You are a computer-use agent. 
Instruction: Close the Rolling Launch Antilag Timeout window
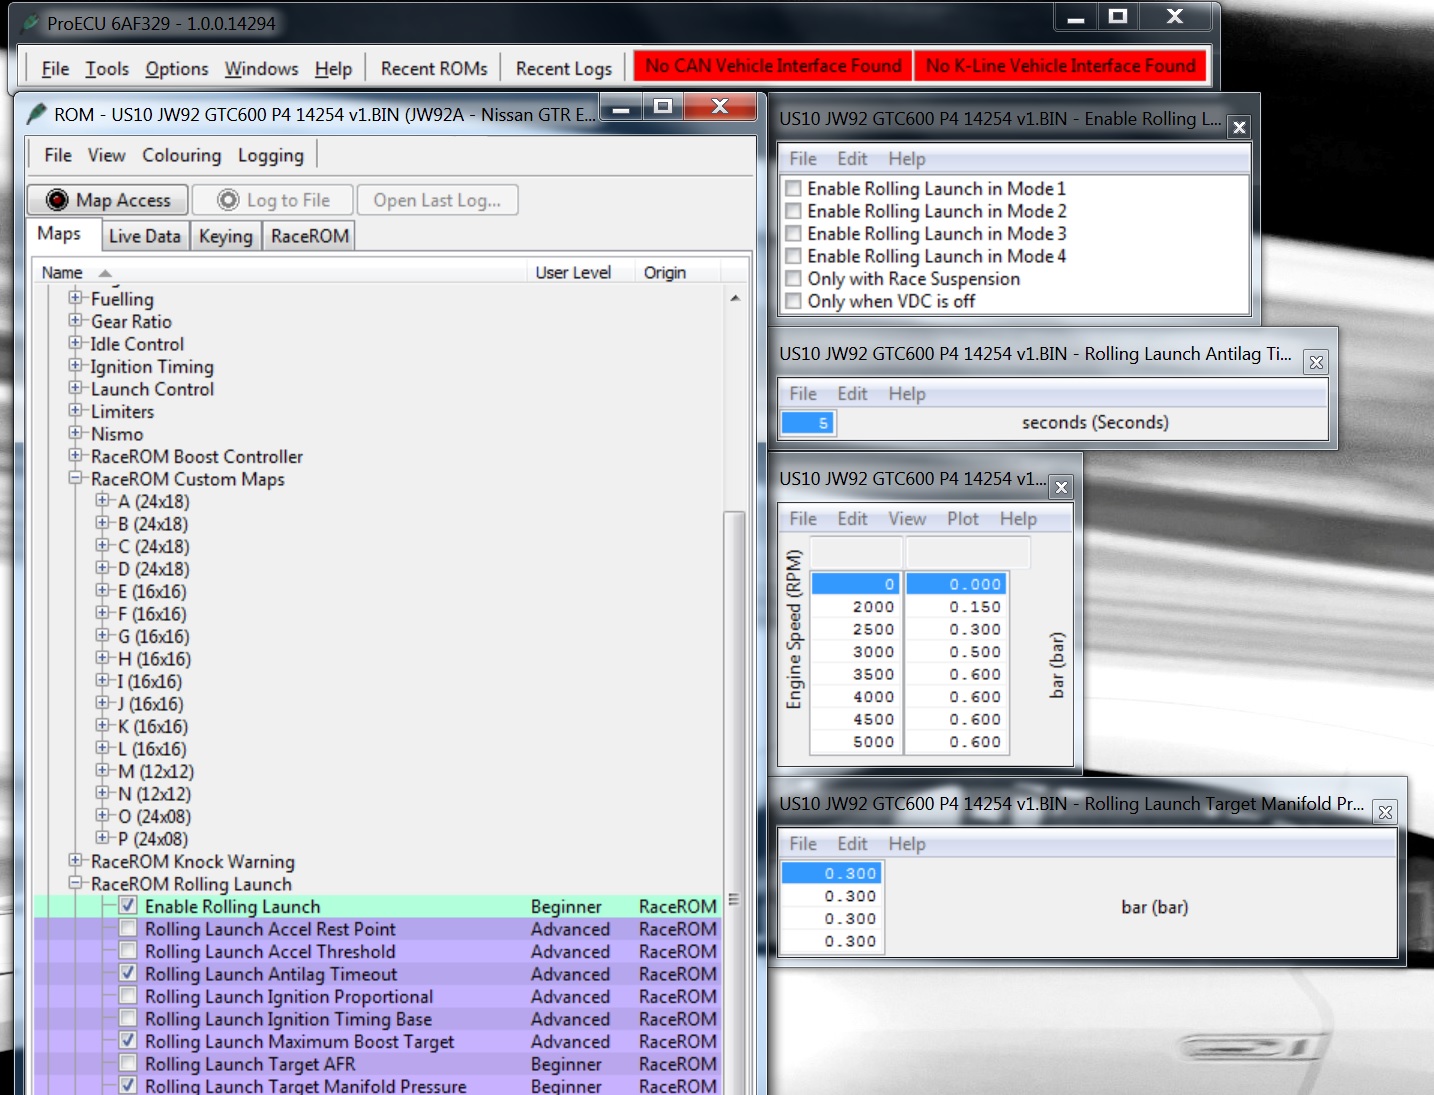[x=1316, y=363]
